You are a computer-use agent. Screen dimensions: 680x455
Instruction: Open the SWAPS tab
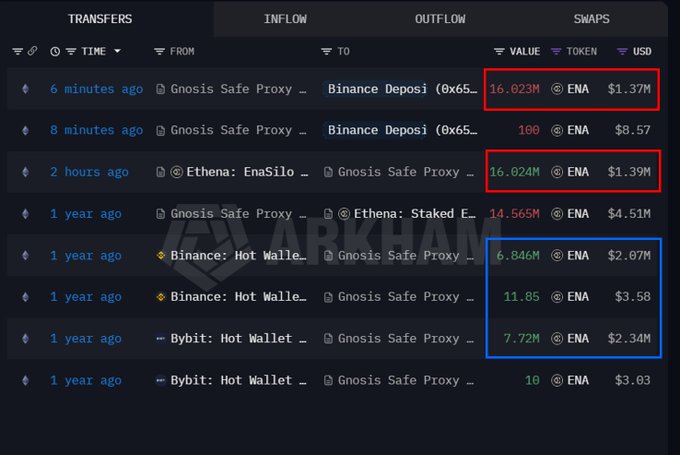[x=591, y=19]
